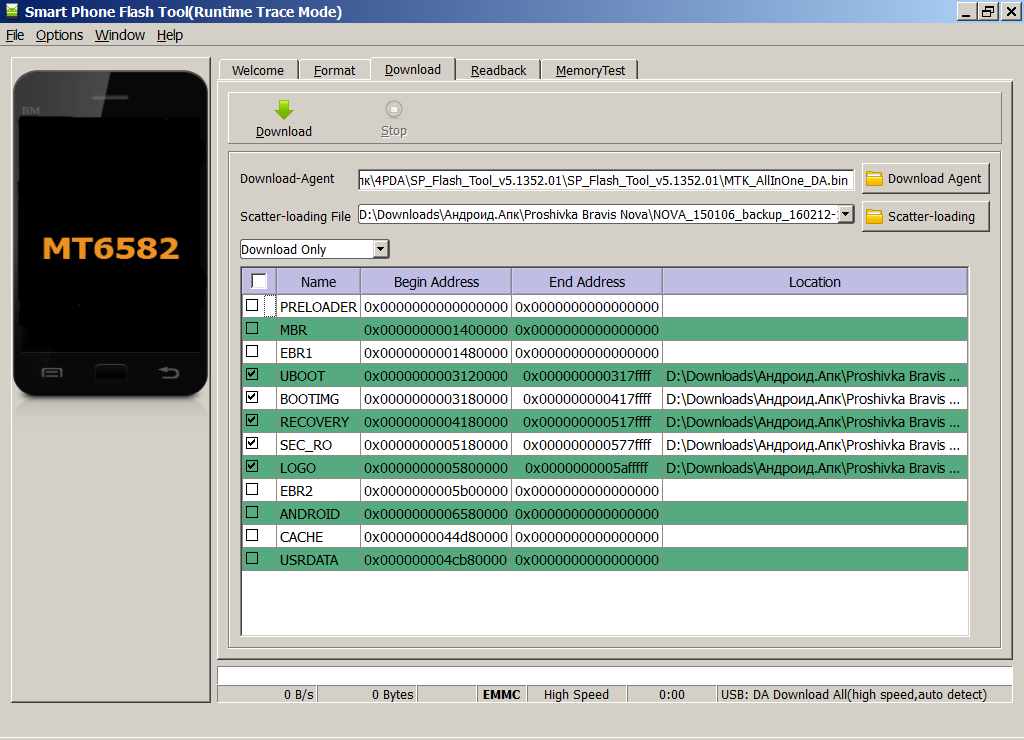
Task: Switch to the Format tab
Action: click(x=334, y=70)
